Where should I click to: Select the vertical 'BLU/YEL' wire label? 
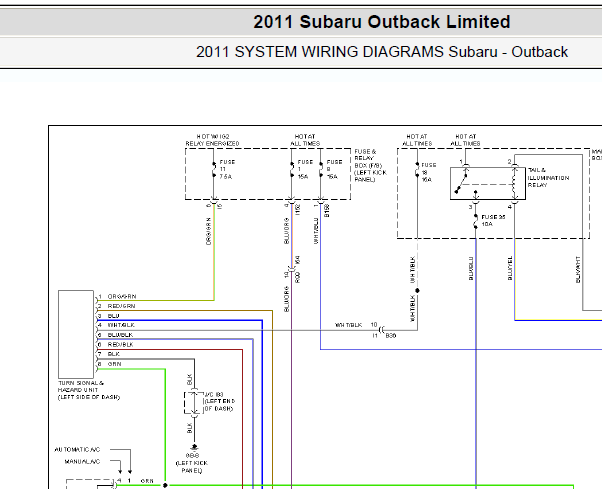click(x=510, y=268)
